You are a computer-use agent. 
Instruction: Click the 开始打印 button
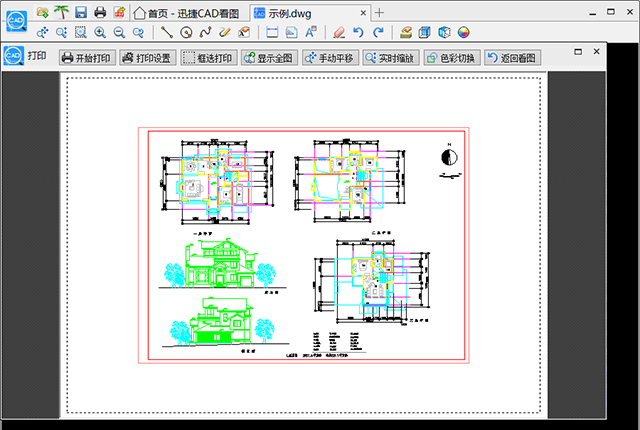pyautogui.click(x=86, y=58)
